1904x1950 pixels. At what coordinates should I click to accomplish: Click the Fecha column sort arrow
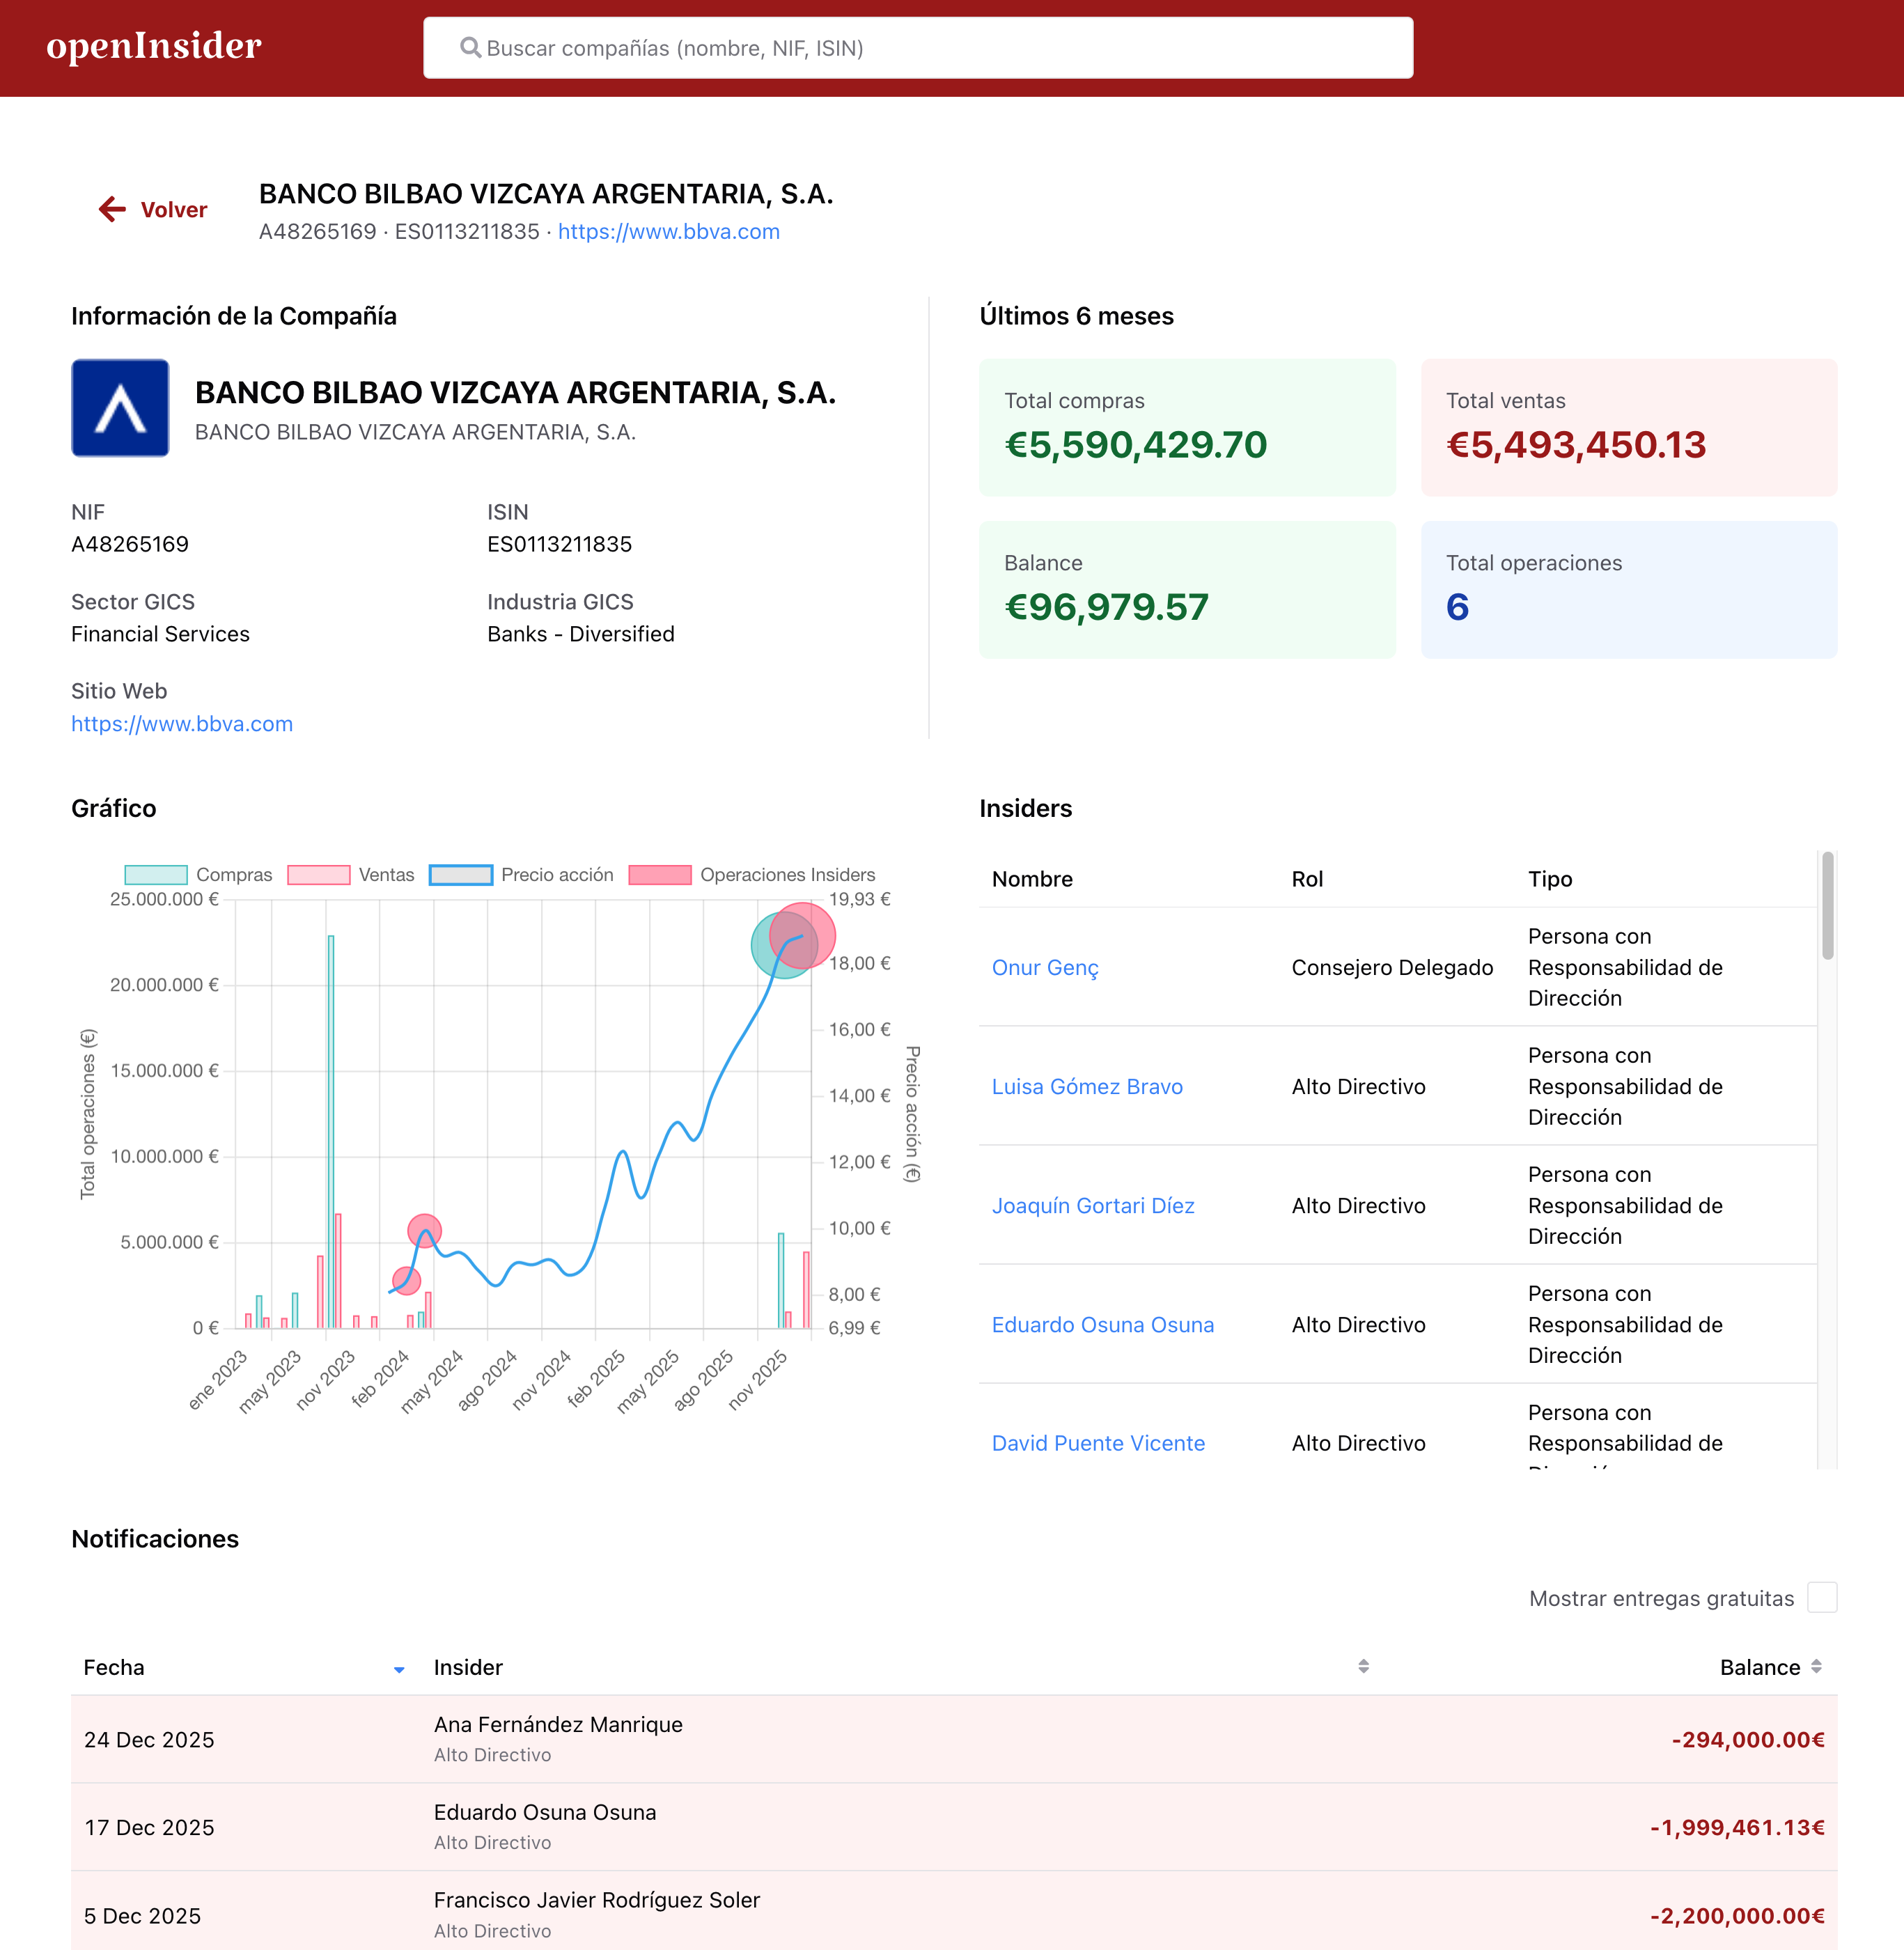coord(399,1669)
